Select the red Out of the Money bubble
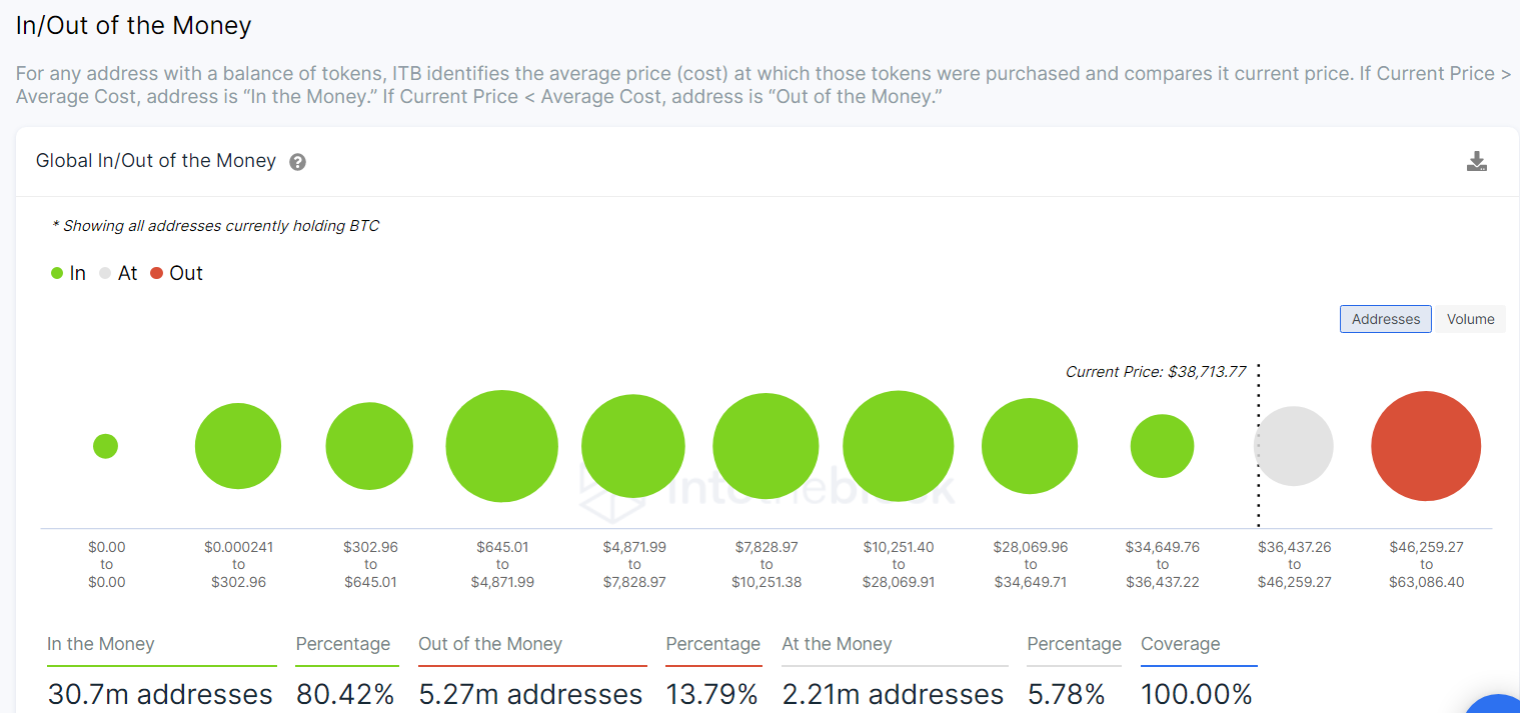Viewport: 1520px width, 713px height. pyautogui.click(x=1426, y=446)
